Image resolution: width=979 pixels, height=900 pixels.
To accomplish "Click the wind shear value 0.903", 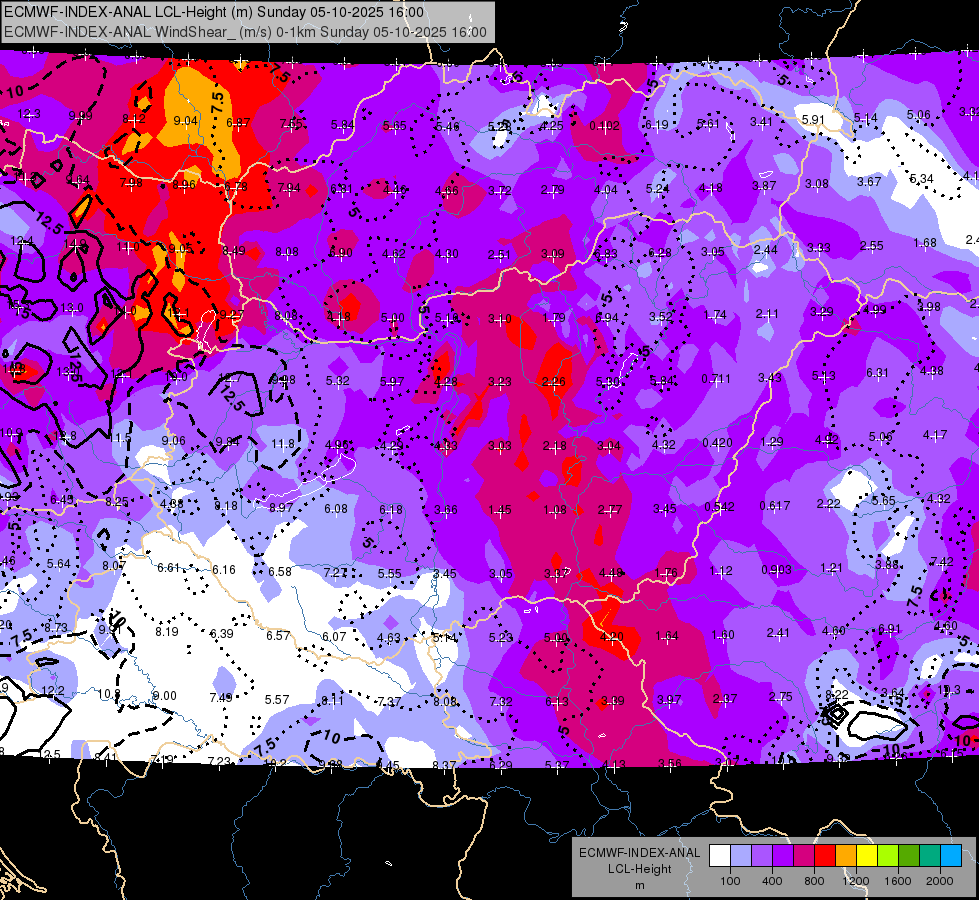I will [776, 570].
